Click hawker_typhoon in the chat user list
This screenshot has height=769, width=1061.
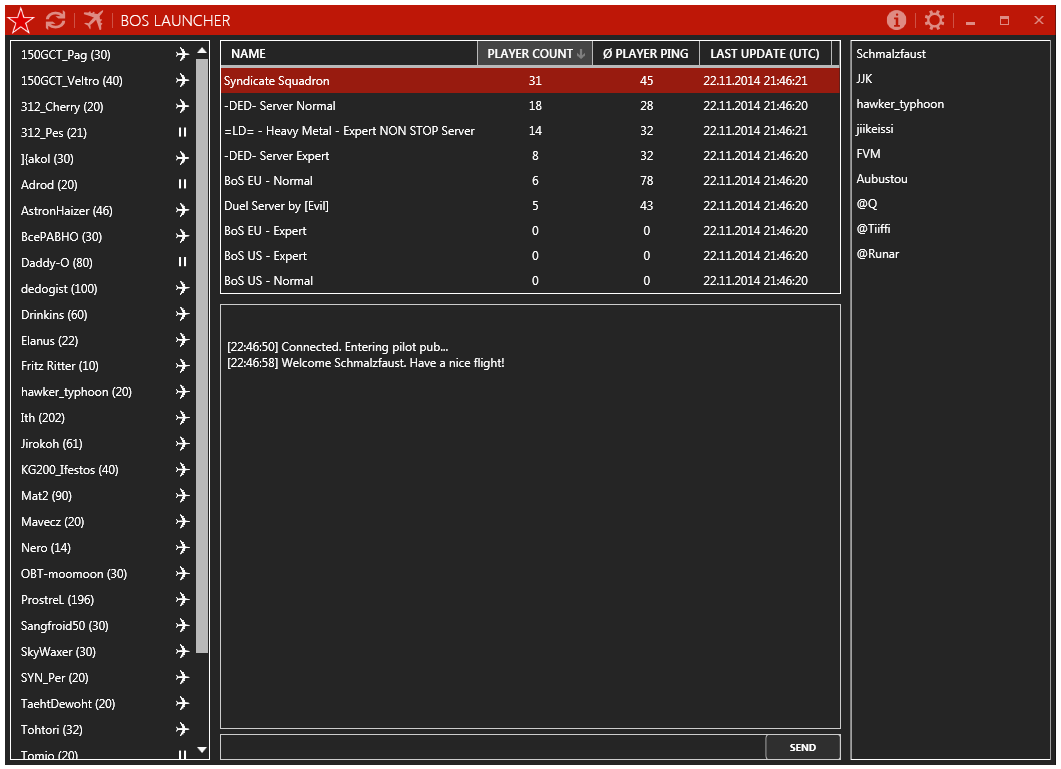900,104
